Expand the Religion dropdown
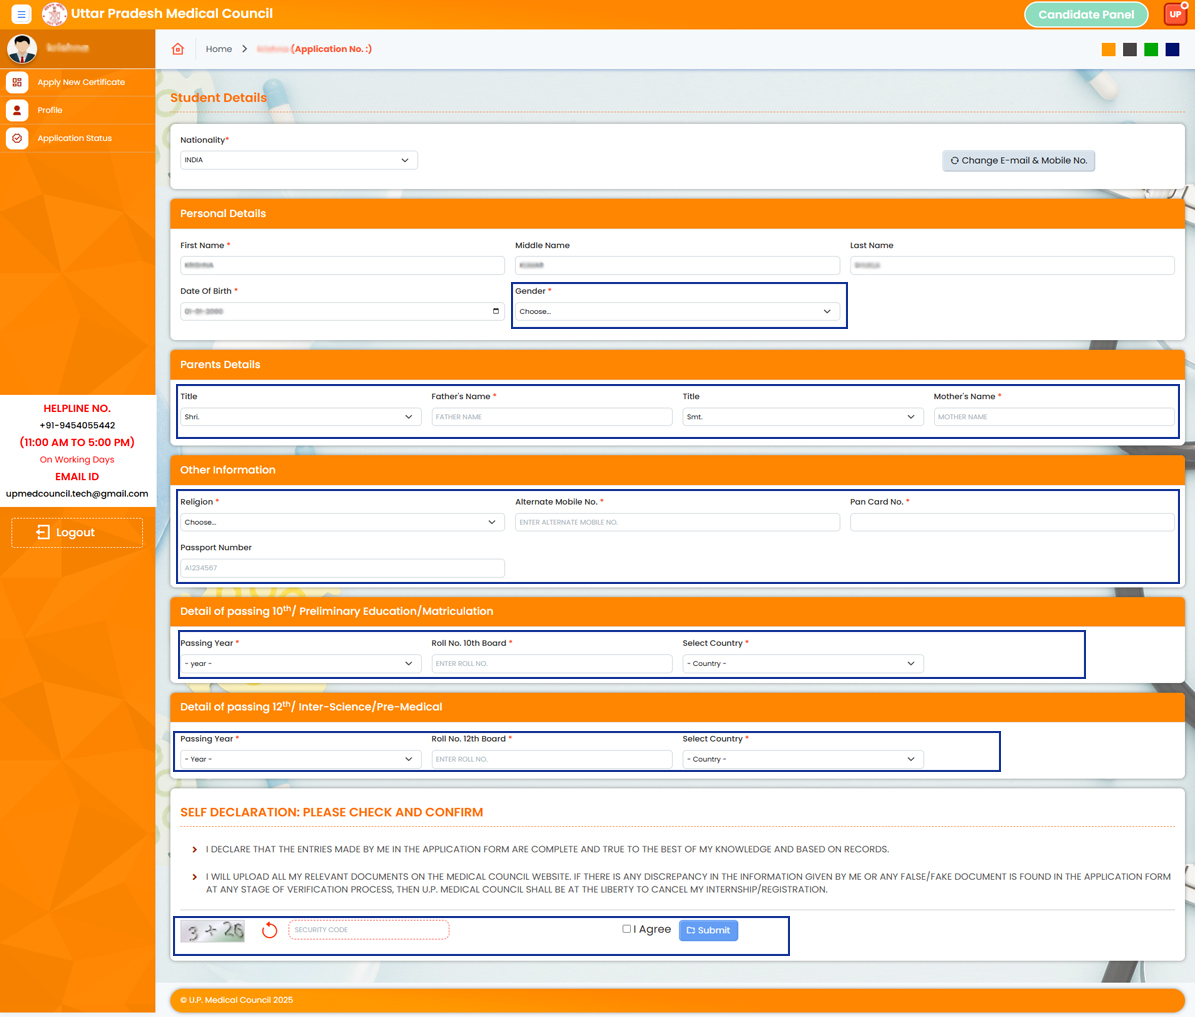Image resolution: width=1195 pixels, height=1017 pixels. 341,522
